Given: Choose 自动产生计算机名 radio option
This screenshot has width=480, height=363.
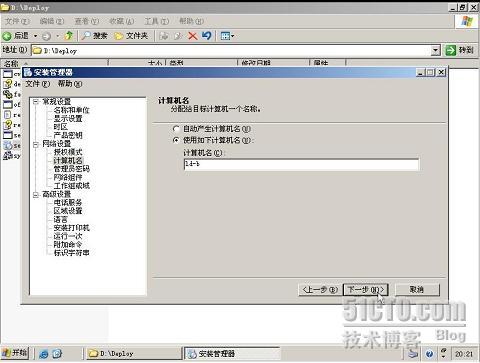Looking at the screenshot, I should [176, 129].
